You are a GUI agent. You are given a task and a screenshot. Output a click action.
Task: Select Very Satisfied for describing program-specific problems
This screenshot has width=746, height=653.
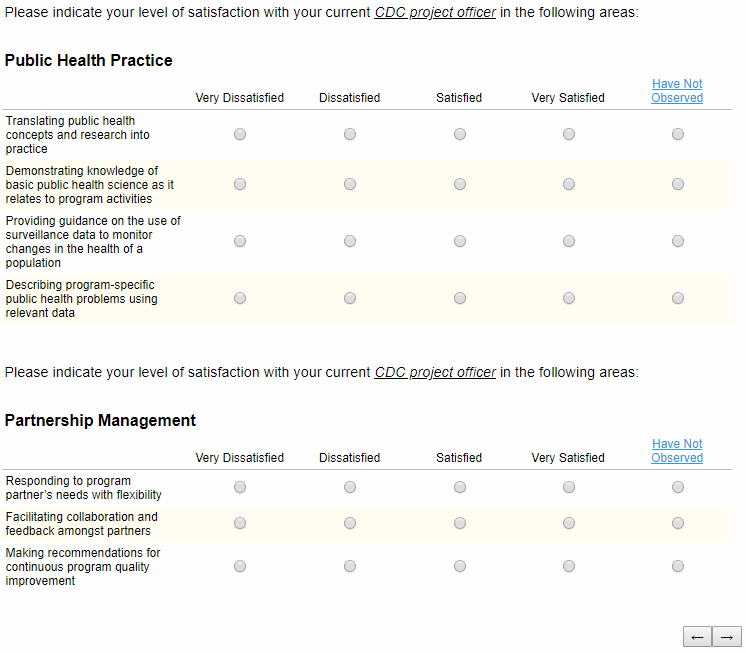[569, 298]
